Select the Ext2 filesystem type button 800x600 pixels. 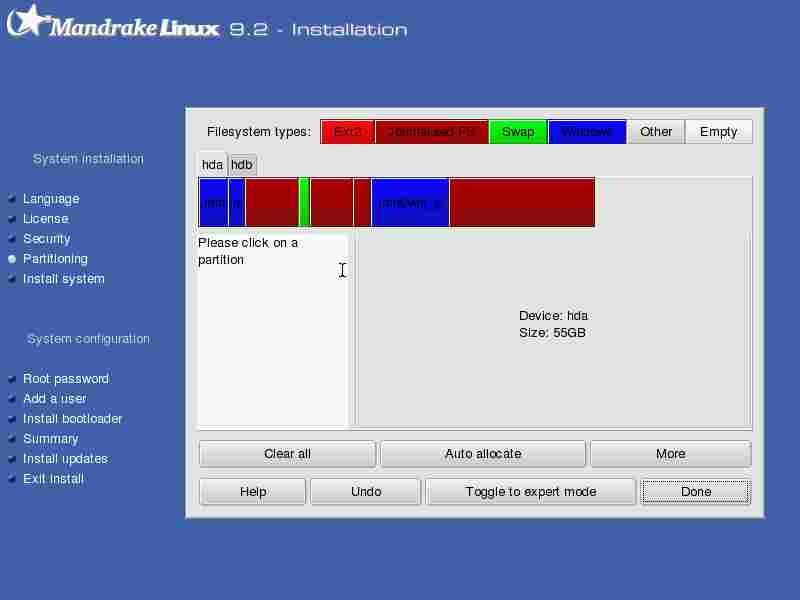click(347, 132)
